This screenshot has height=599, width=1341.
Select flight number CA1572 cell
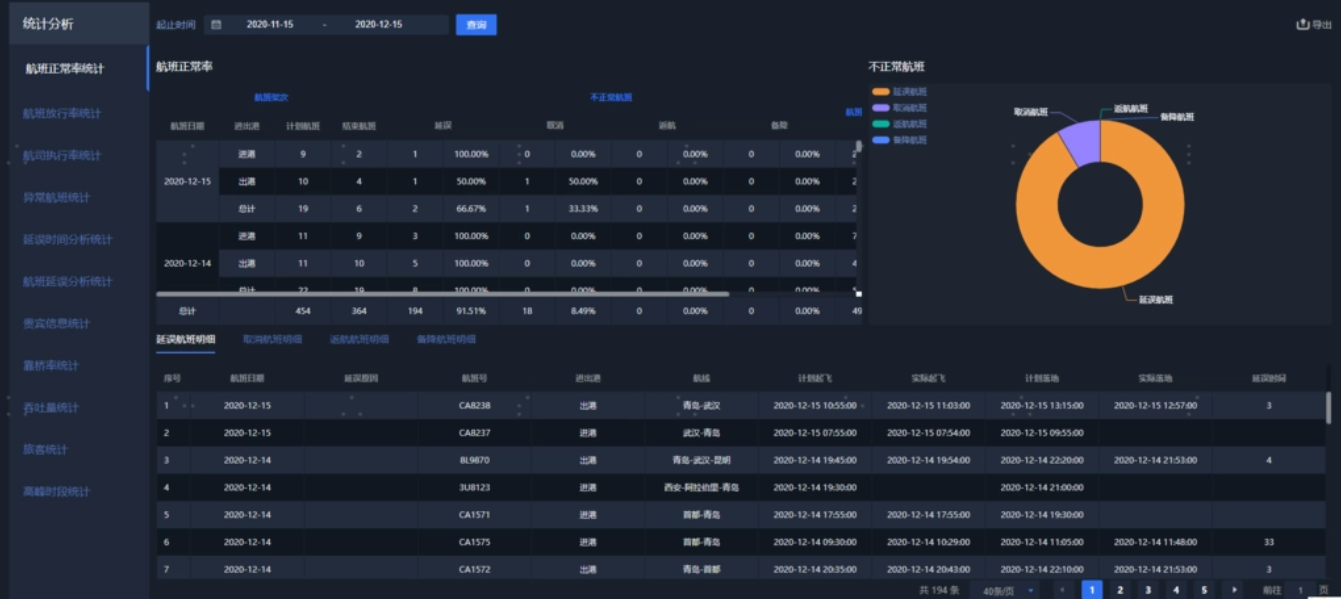475,569
